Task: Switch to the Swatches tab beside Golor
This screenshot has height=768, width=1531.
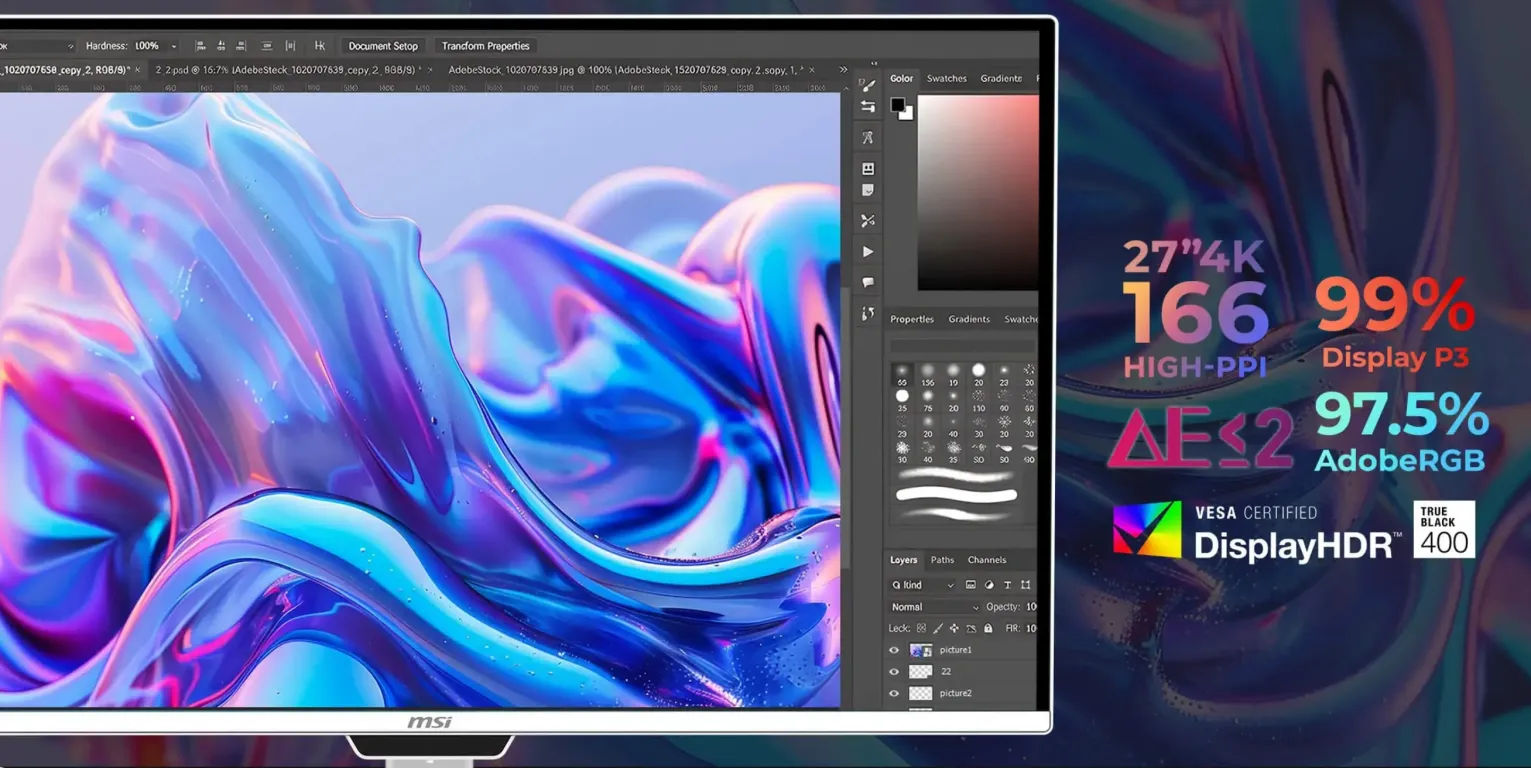Action: 946,78
